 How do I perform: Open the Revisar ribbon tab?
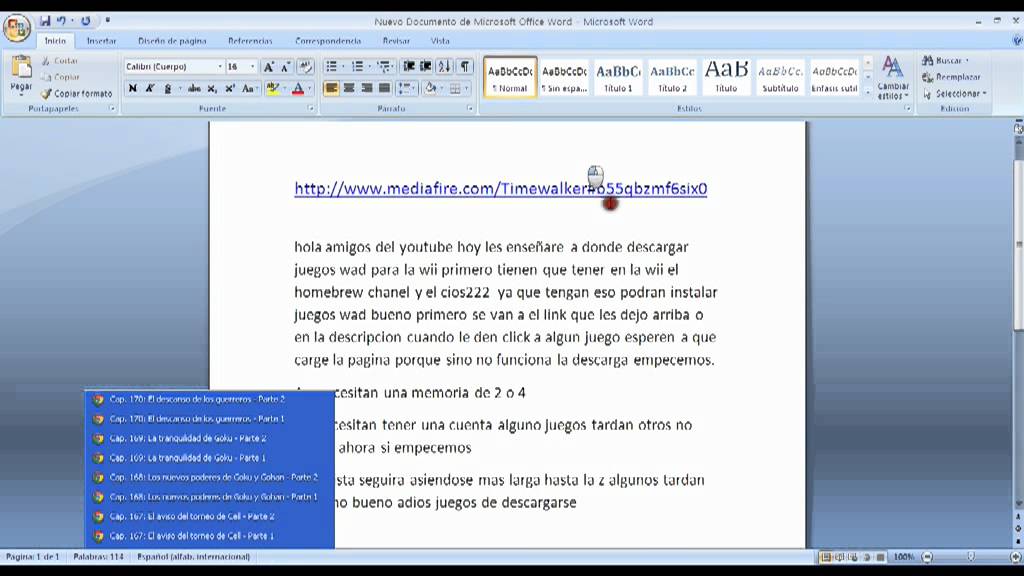(x=396, y=40)
